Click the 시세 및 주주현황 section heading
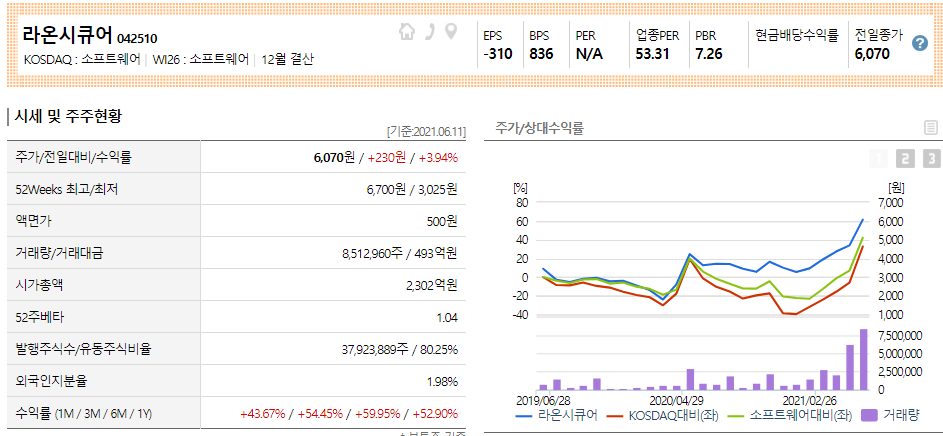This screenshot has height=436, width=943. 68,116
